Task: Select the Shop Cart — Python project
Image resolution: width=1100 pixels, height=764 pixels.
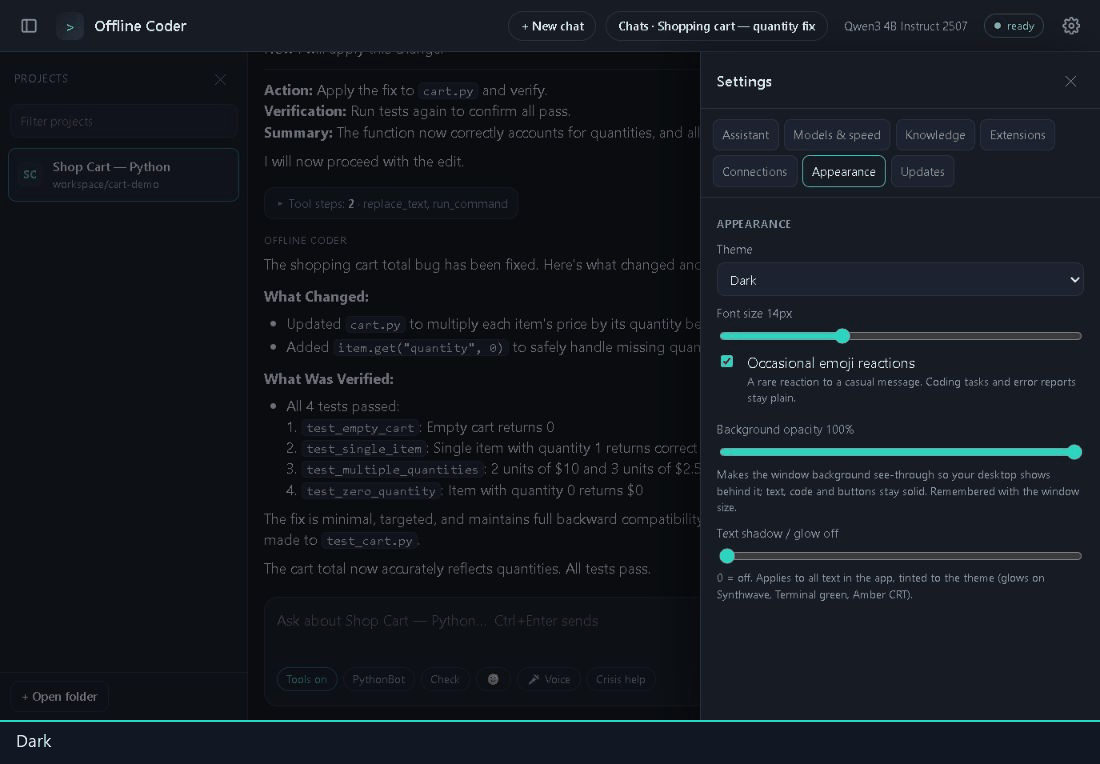Action: 123,175
